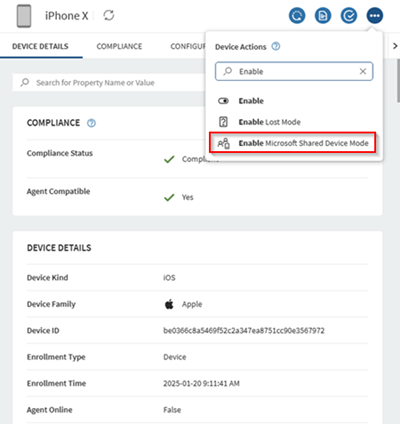This screenshot has height=424, width=400.
Task: Click the Device ID value string
Action: (x=244, y=330)
